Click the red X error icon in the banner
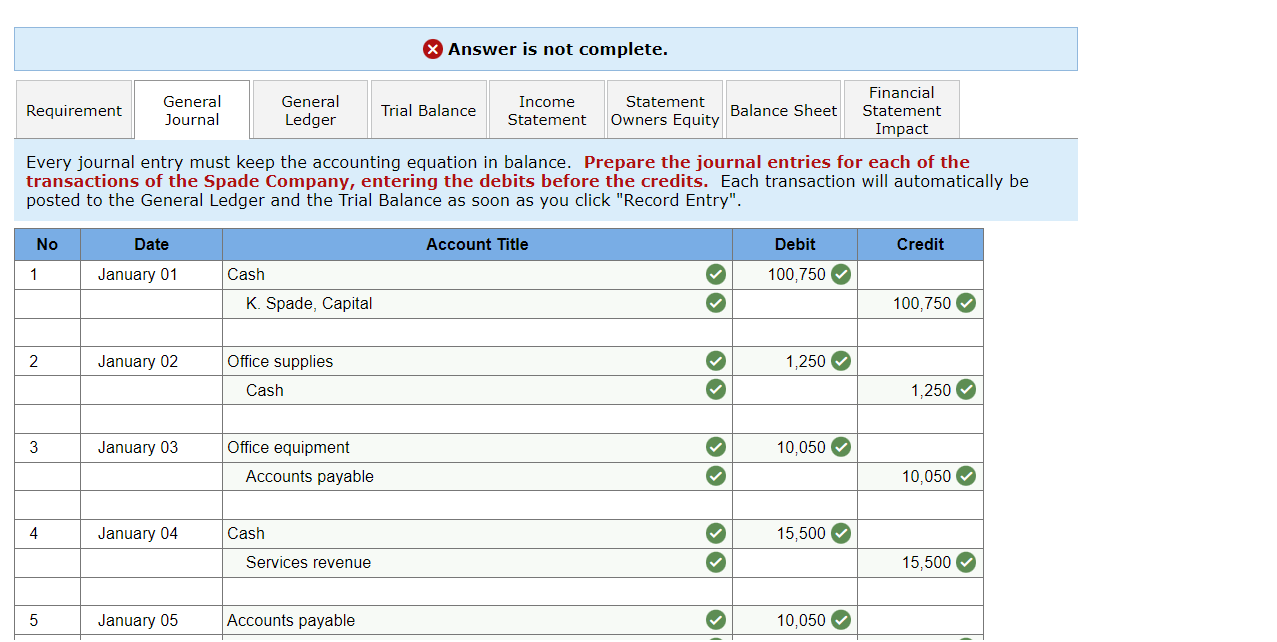This screenshot has height=642, width=1277. (x=432, y=48)
